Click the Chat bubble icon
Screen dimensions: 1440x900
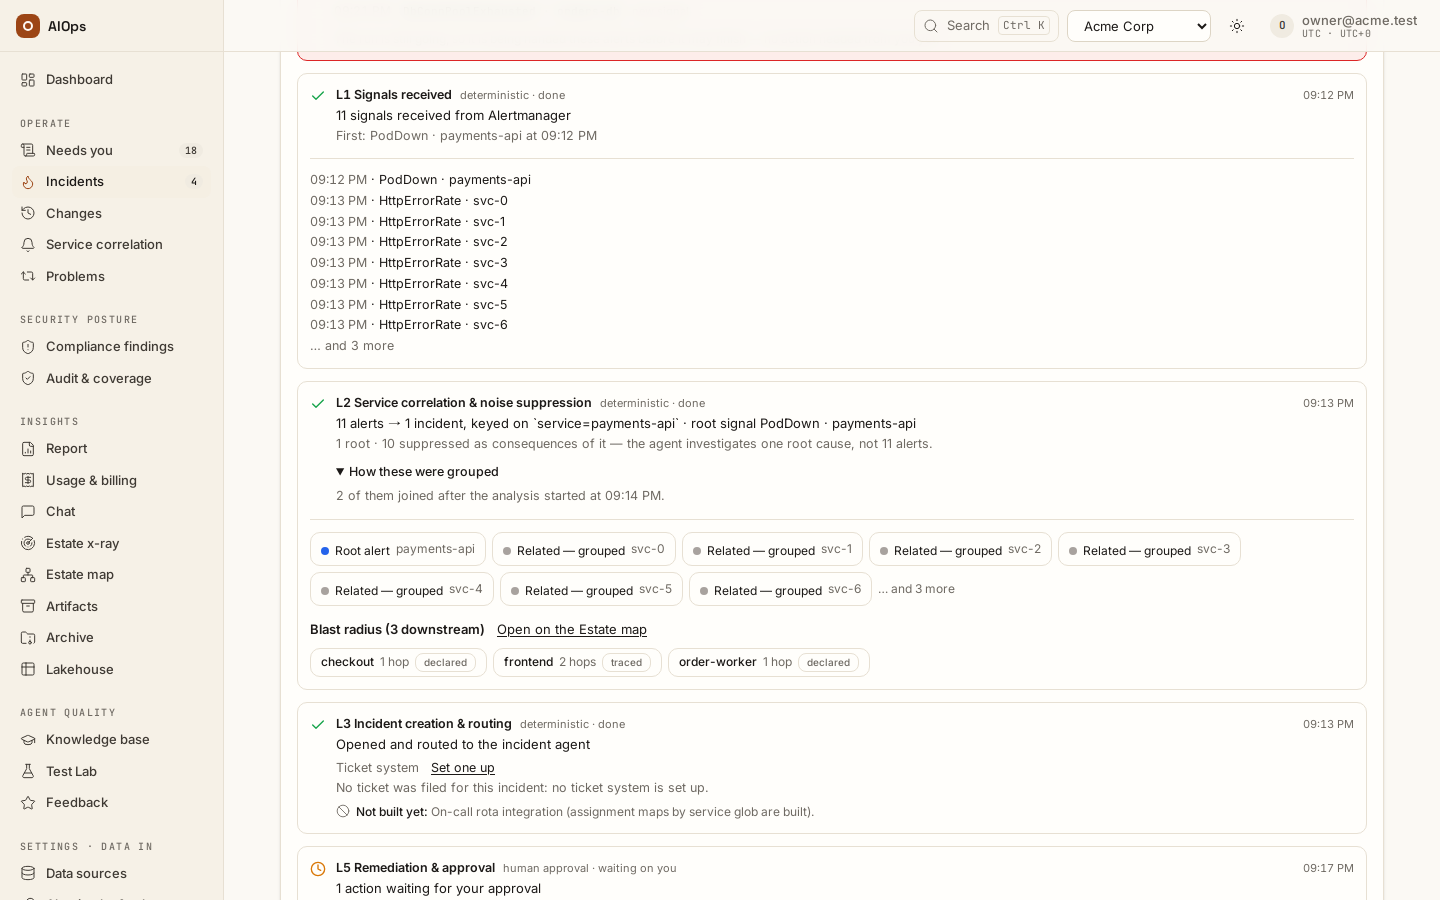click(x=28, y=512)
